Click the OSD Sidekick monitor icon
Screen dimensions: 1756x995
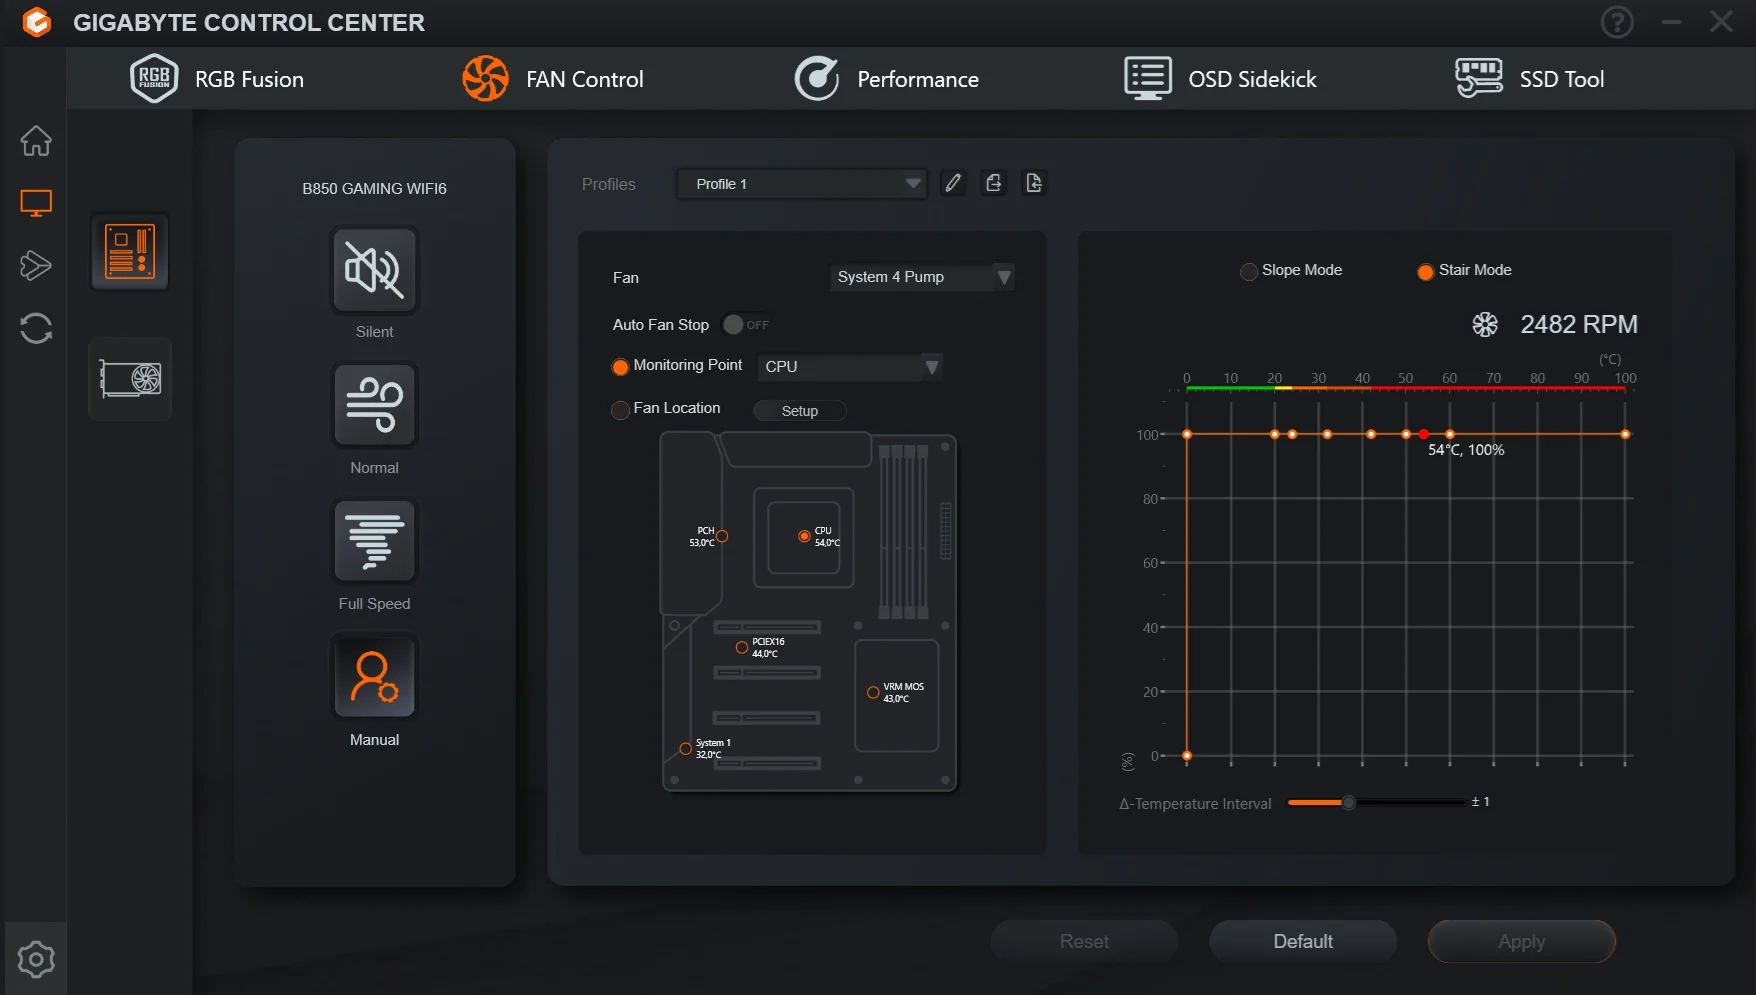pyautogui.click(x=1148, y=78)
